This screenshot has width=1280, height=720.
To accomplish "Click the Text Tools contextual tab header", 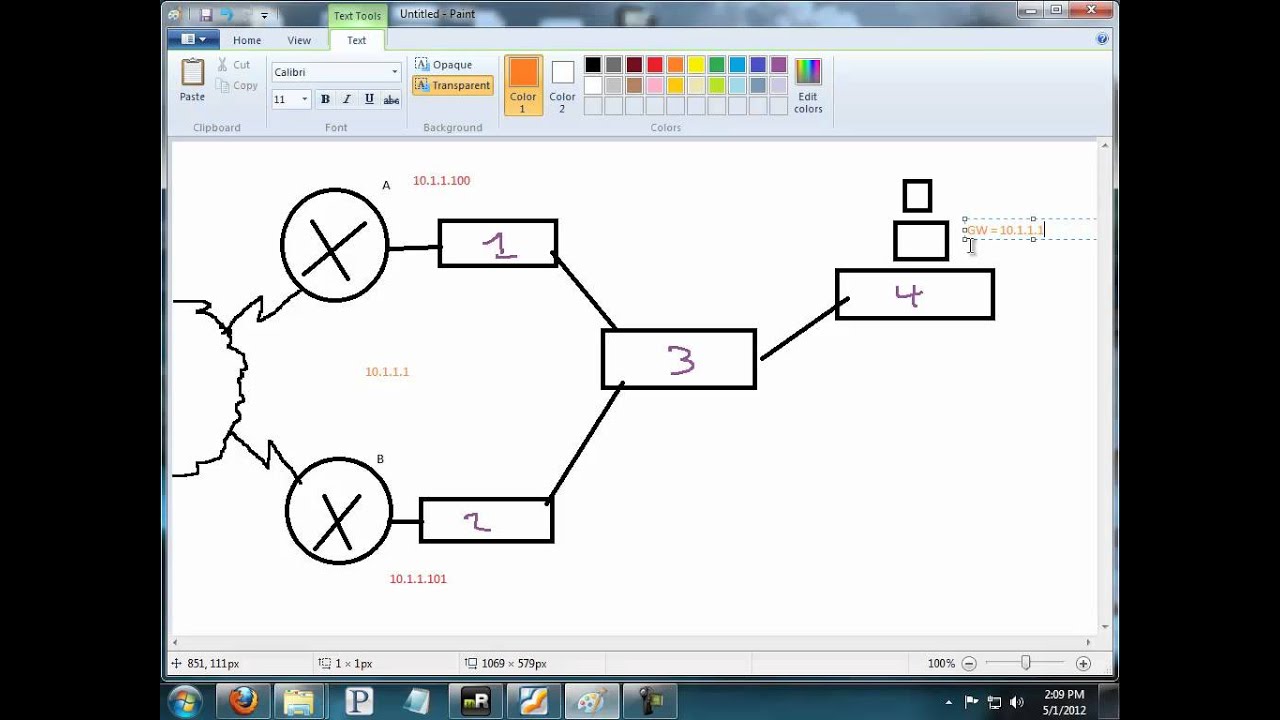I will (x=357, y=16).
